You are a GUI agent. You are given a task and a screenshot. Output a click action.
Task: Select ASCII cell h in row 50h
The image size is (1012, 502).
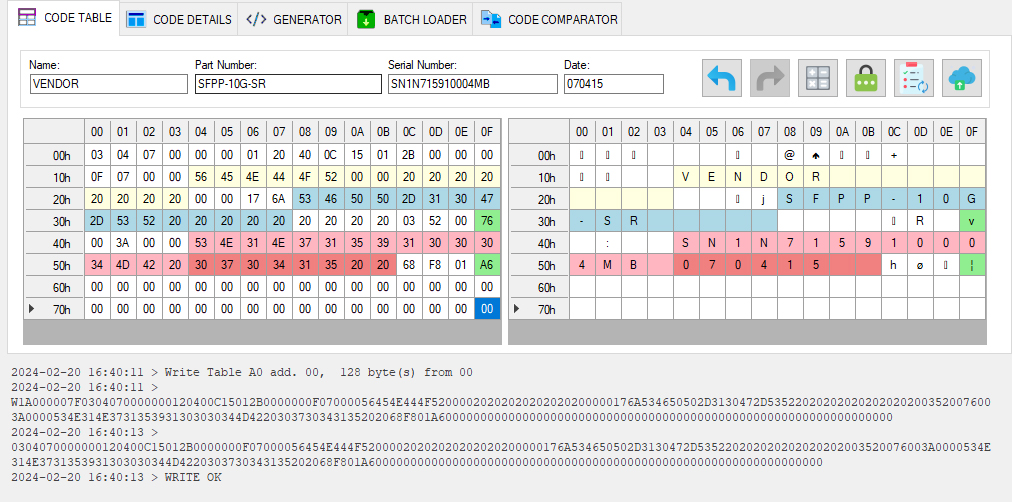[894, 265]
